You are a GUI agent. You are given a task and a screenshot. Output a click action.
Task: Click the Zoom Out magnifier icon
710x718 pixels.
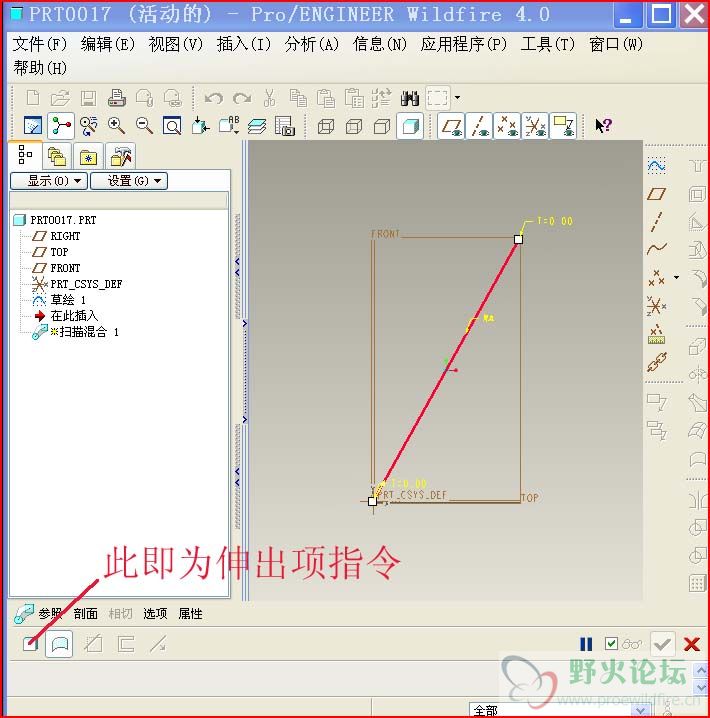tap(144, 125)
